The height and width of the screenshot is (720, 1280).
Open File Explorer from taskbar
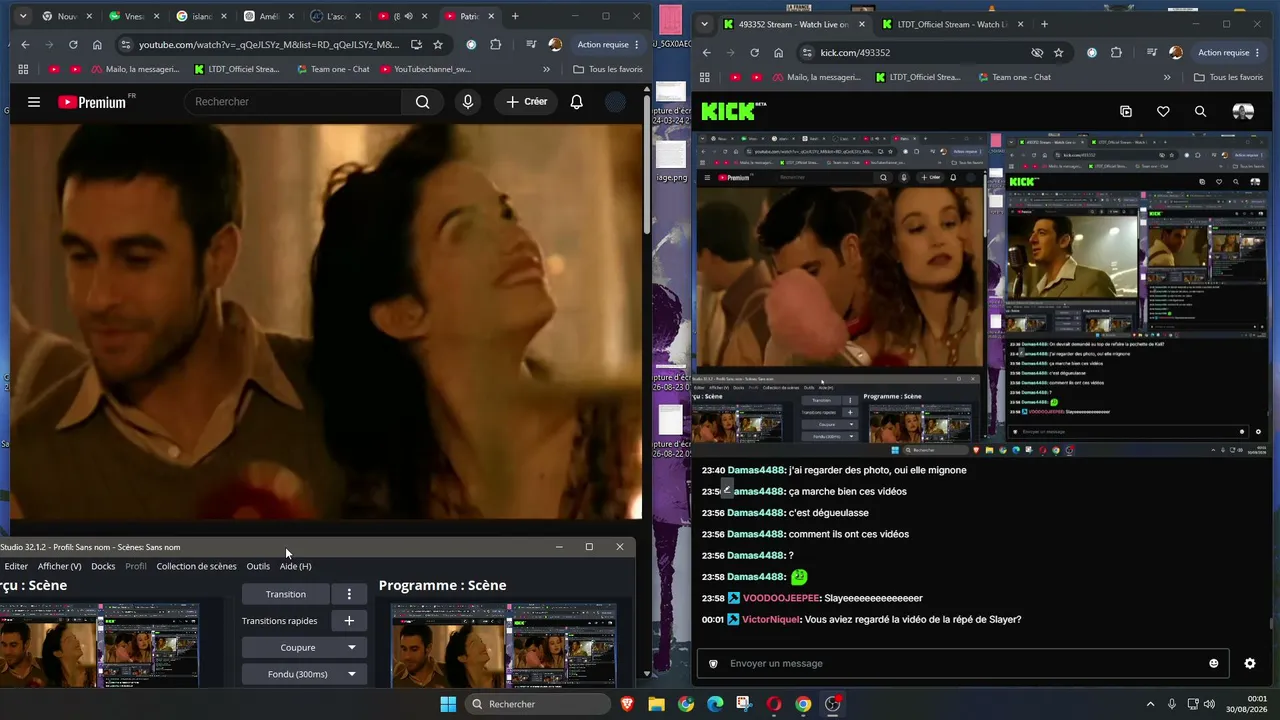click(656, 704)
